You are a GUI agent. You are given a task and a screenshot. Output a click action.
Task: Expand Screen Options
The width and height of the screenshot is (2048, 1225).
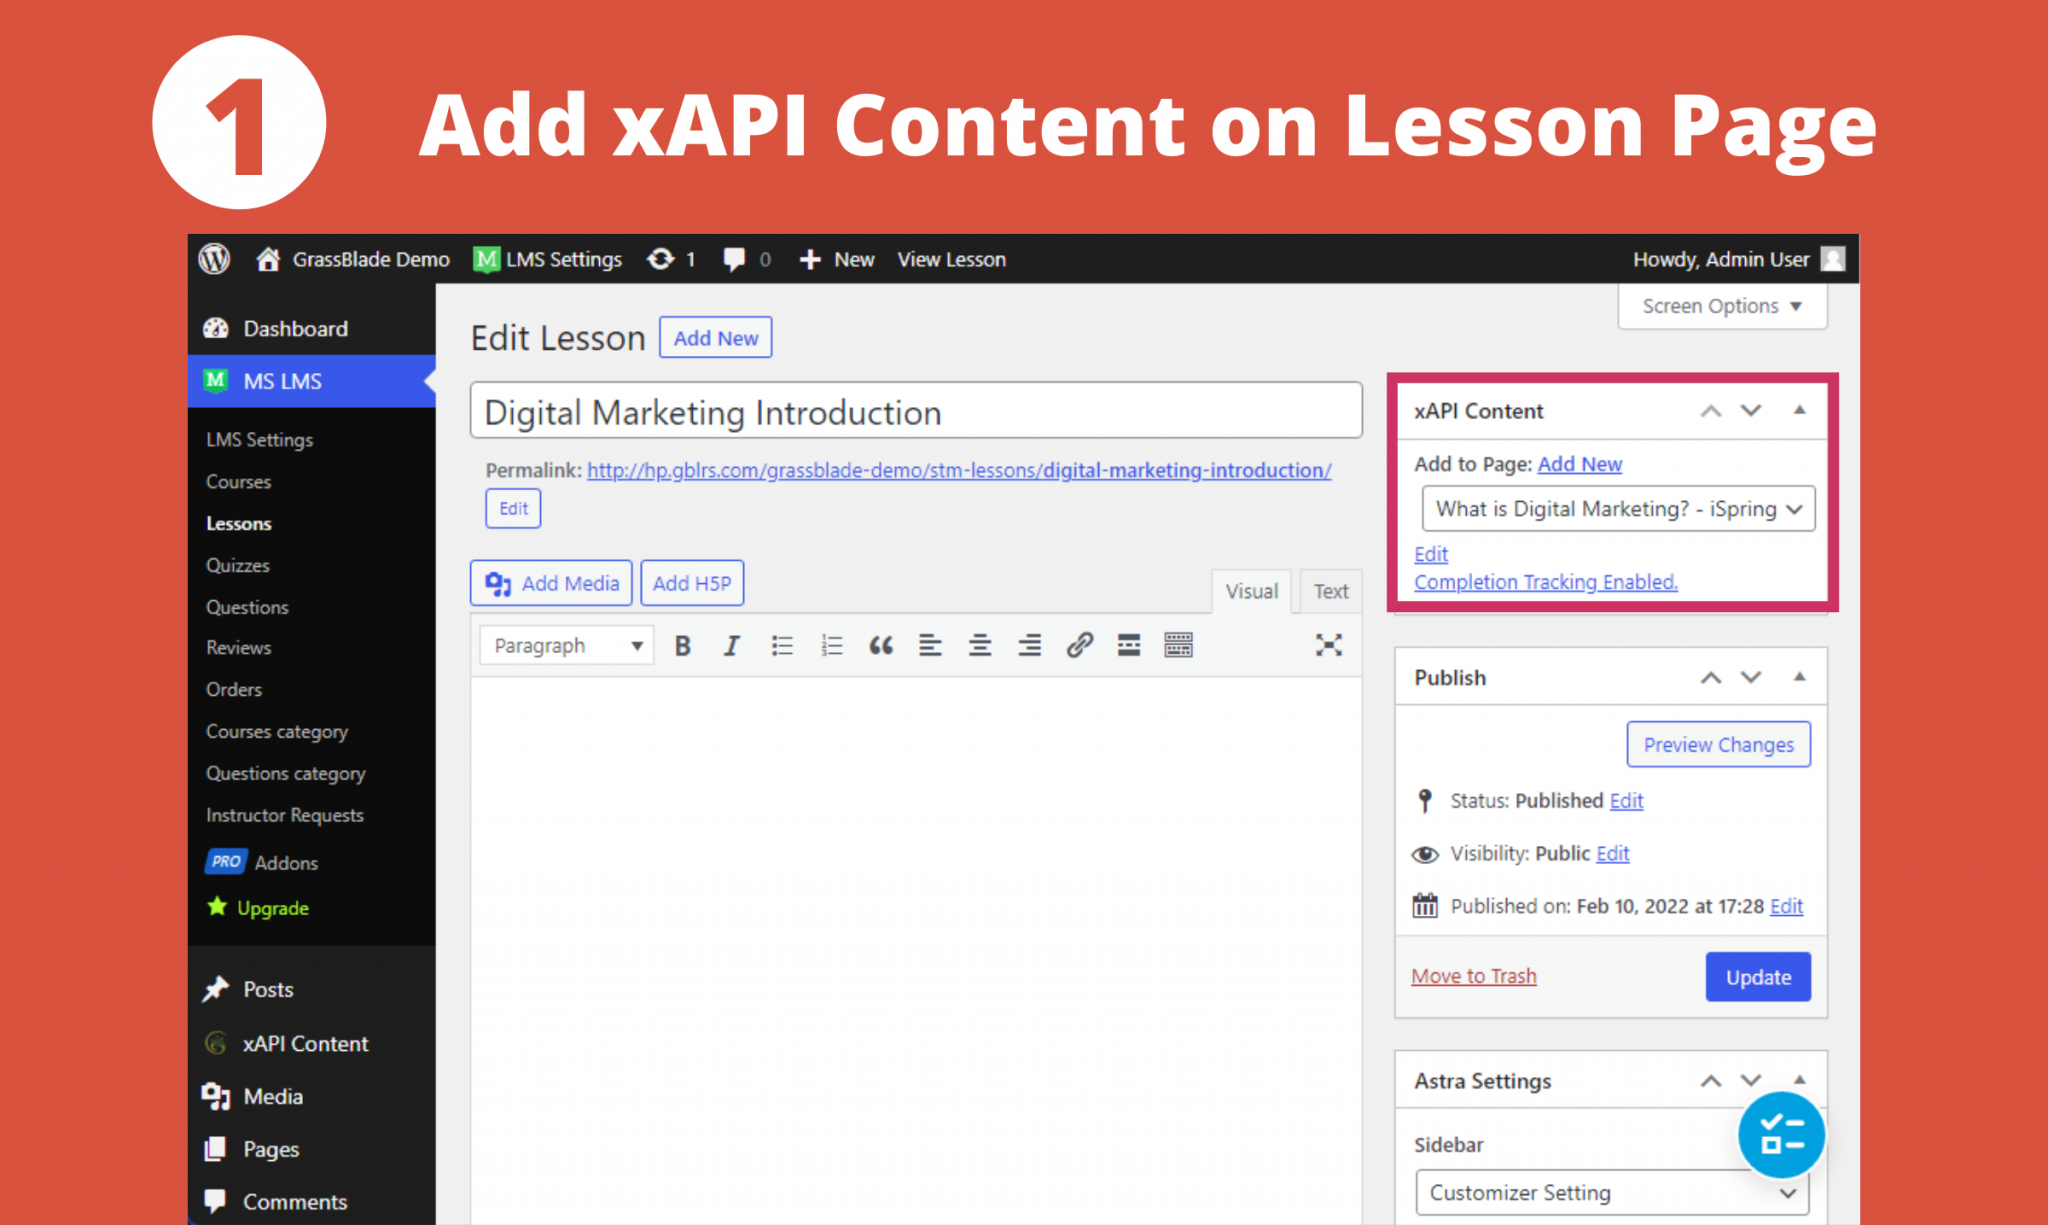pos(1721,306)
